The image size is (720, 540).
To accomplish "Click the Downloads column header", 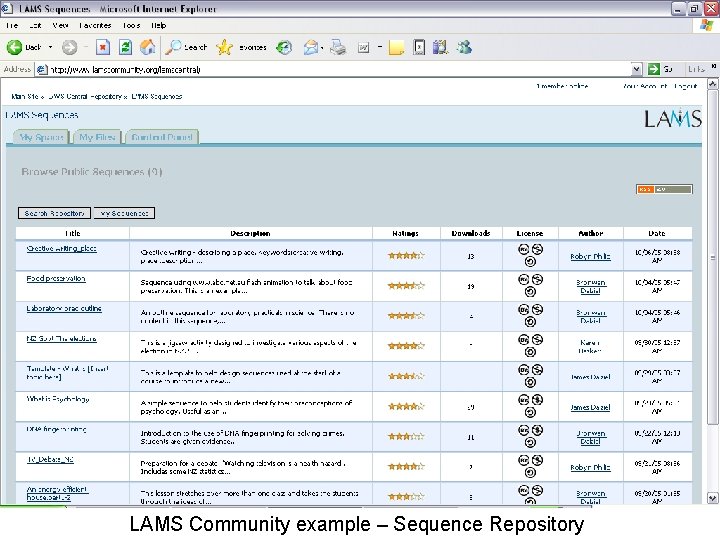I will [x=471, y=233].
